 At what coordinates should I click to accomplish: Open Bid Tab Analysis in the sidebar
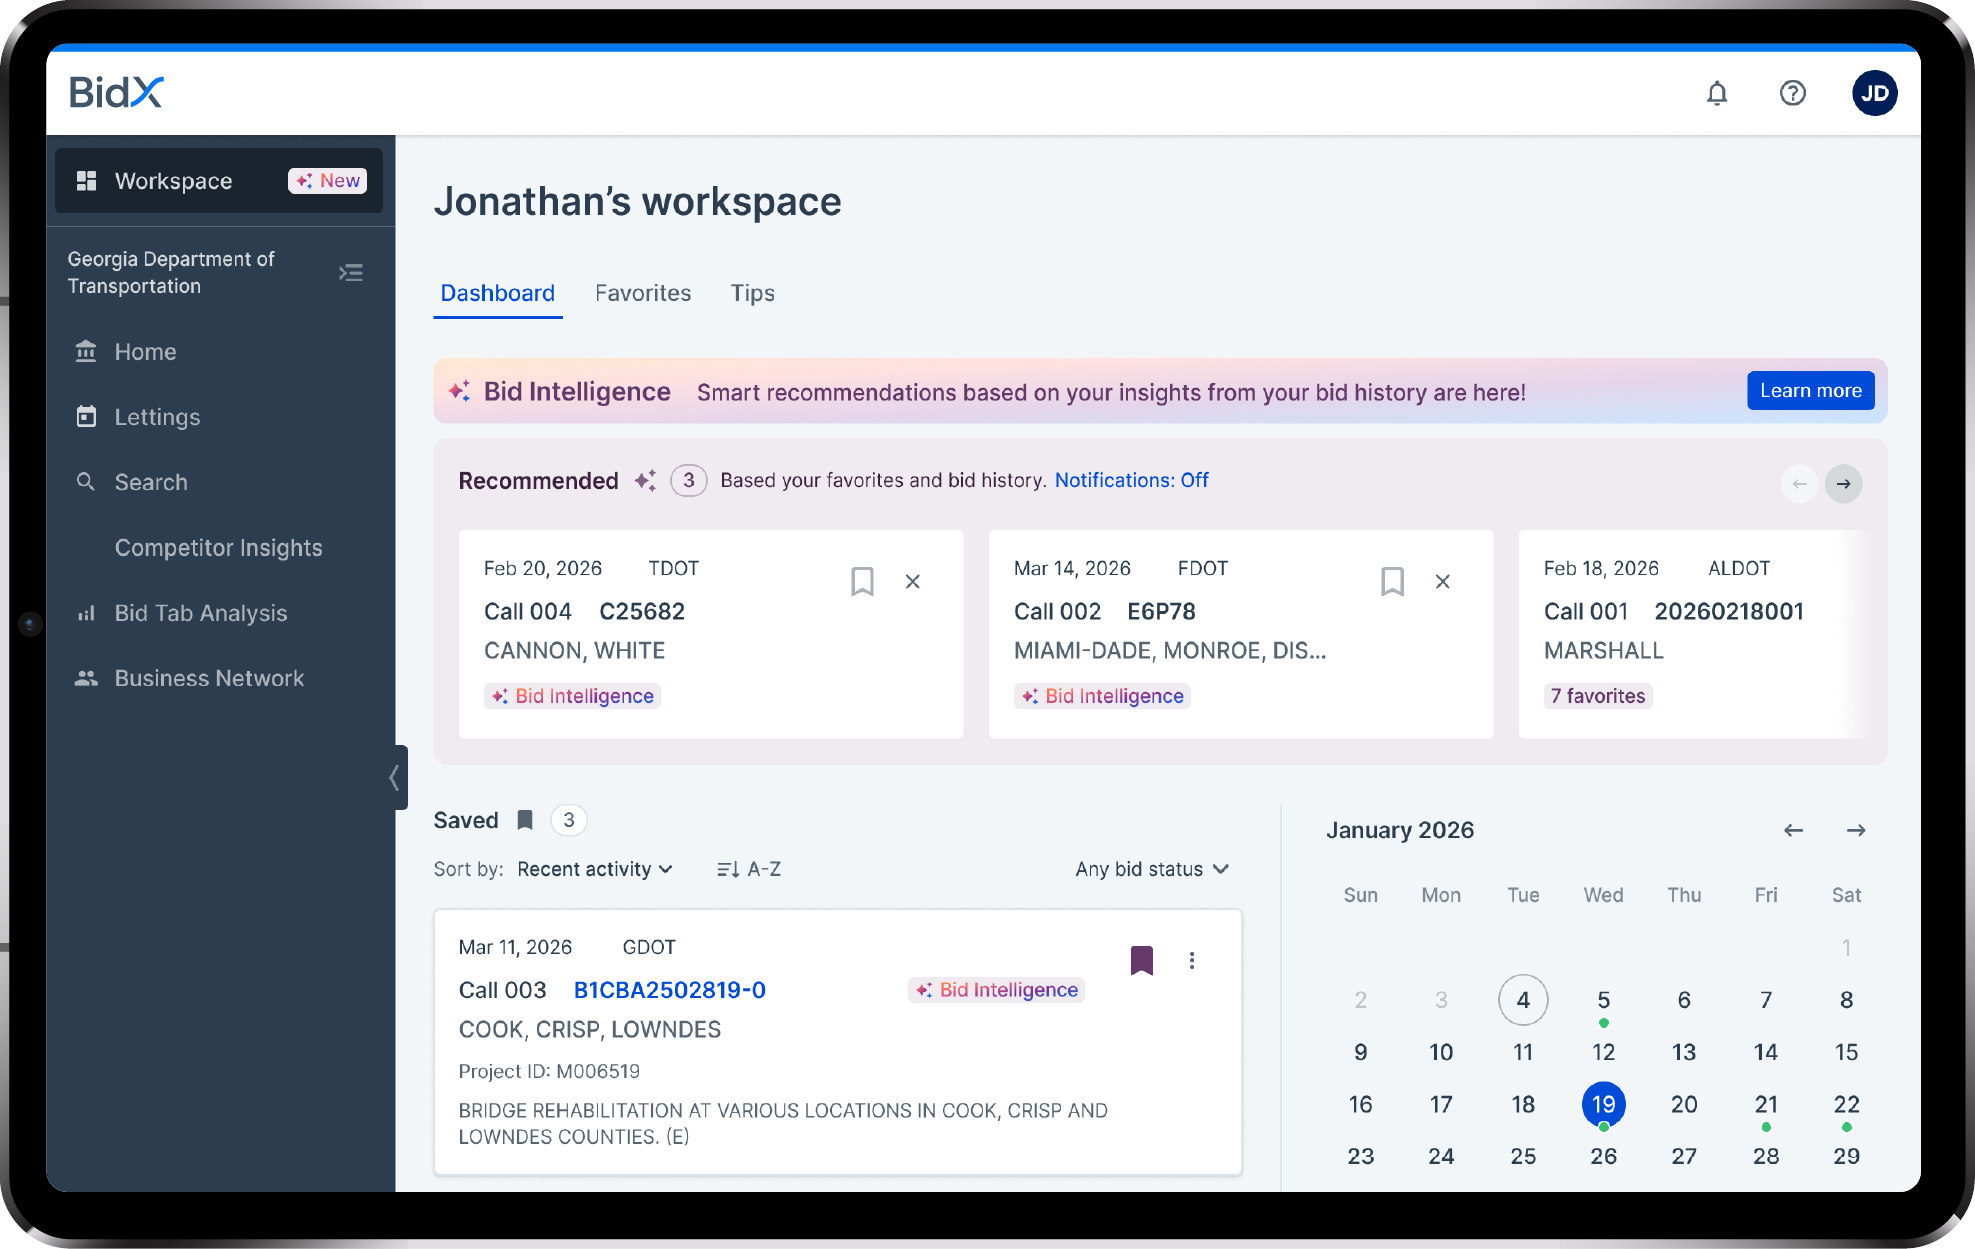coord(201,613)
